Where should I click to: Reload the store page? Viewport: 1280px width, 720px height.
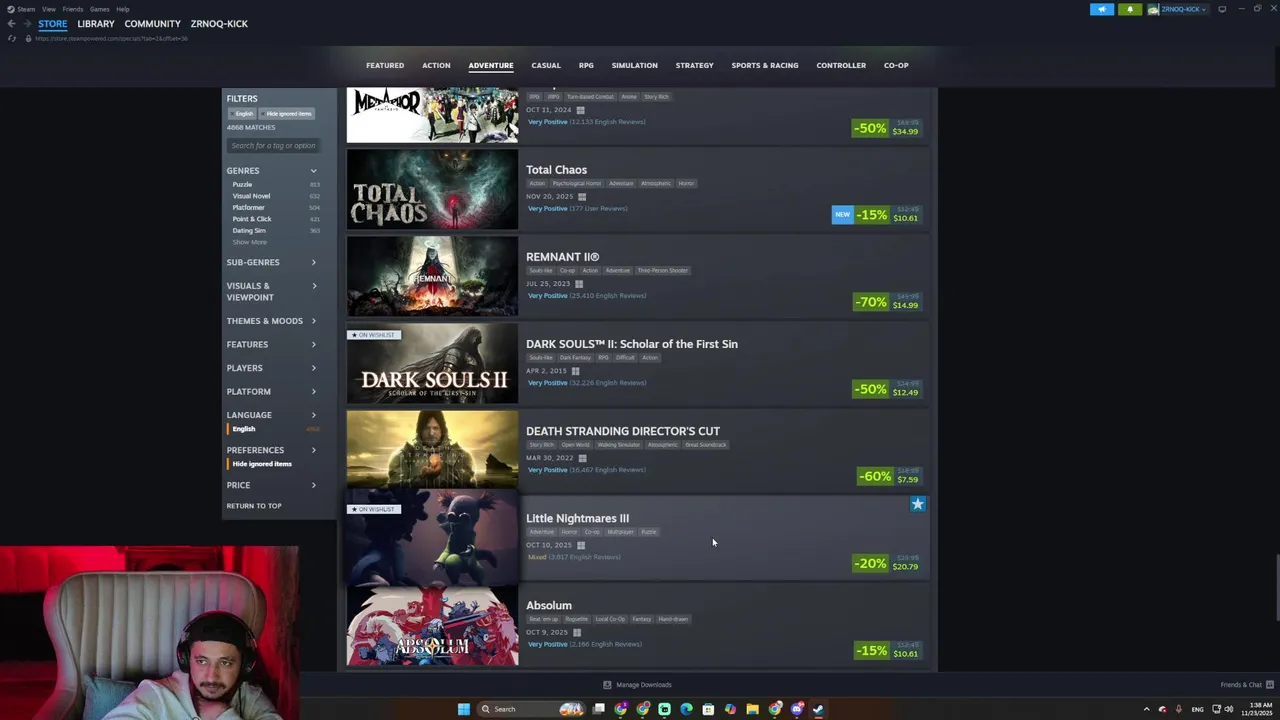click(x=11, y=38)
